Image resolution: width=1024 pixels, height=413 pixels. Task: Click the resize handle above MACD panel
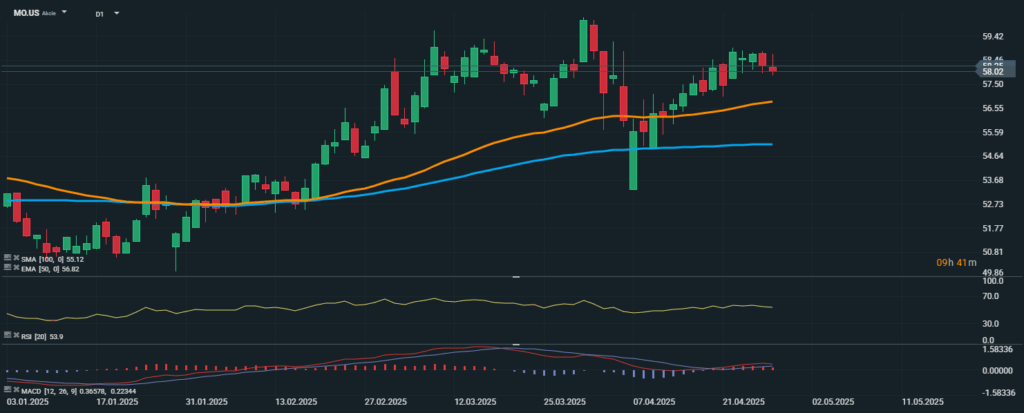point(516,345)
